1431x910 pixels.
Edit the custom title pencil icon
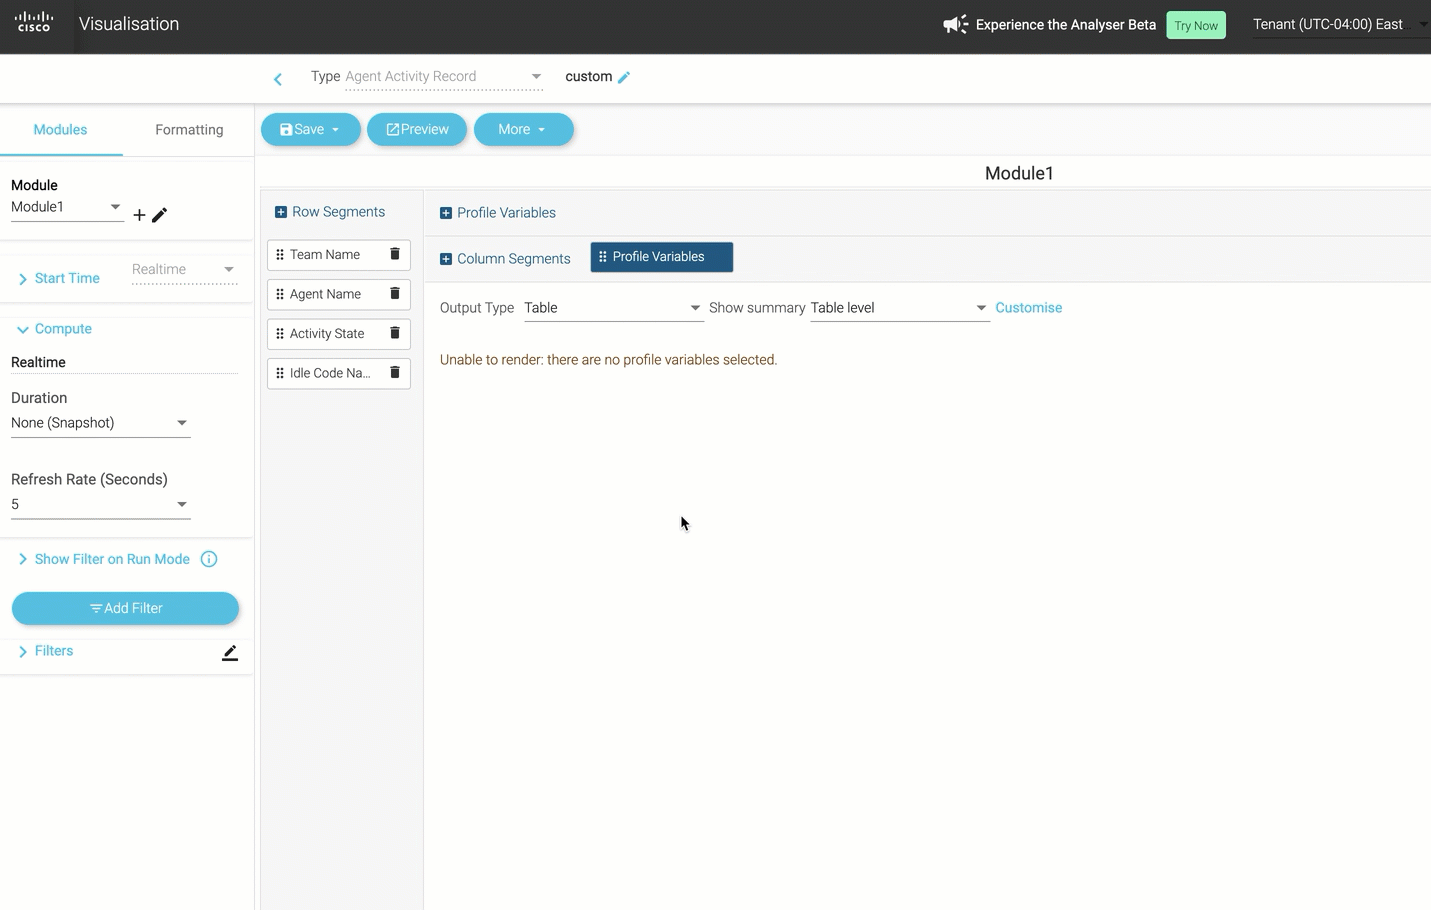click(x=624, y=77)
